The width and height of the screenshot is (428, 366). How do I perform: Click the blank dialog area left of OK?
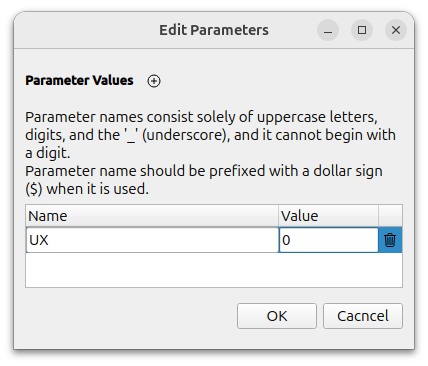coord(130,316)
